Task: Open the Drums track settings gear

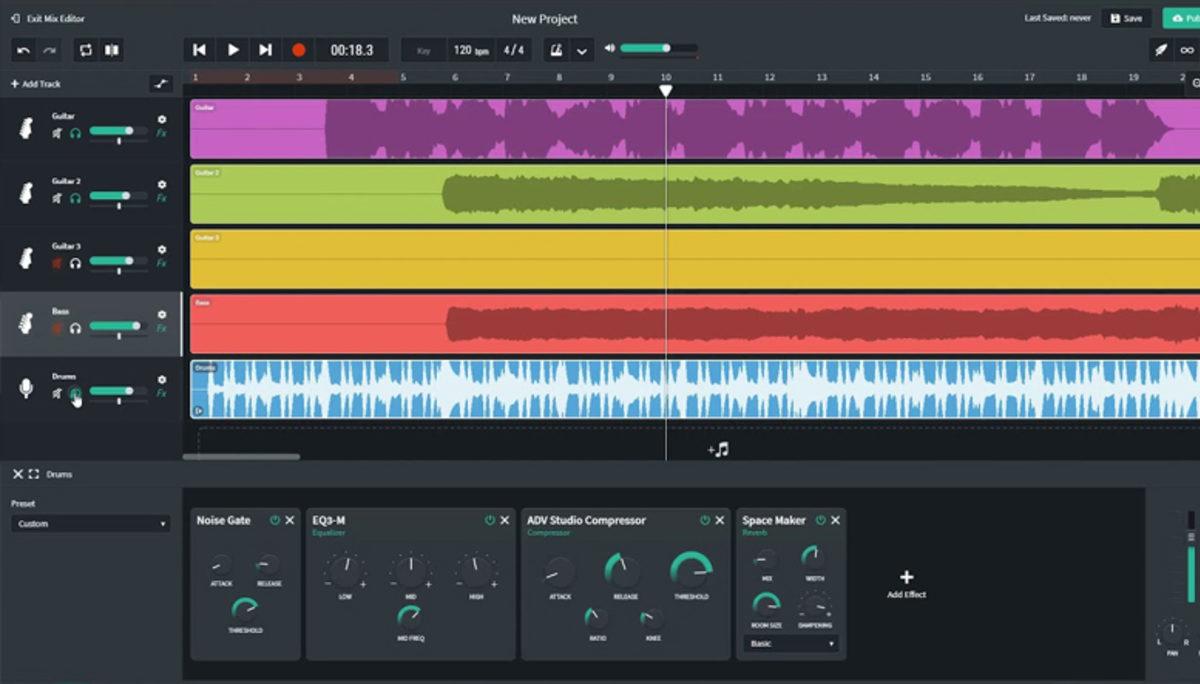Action: pyautogui.click(x=160, y=377)
